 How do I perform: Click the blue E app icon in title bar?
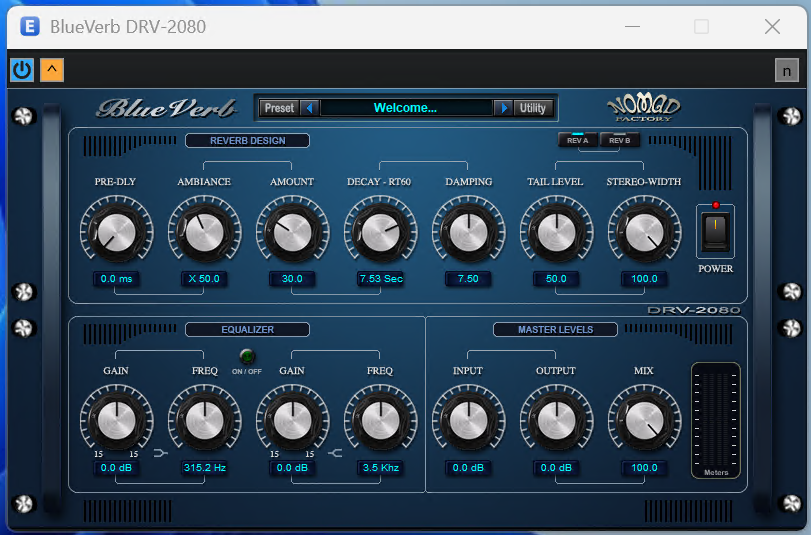pyautogui.click(x=29, y=26)
